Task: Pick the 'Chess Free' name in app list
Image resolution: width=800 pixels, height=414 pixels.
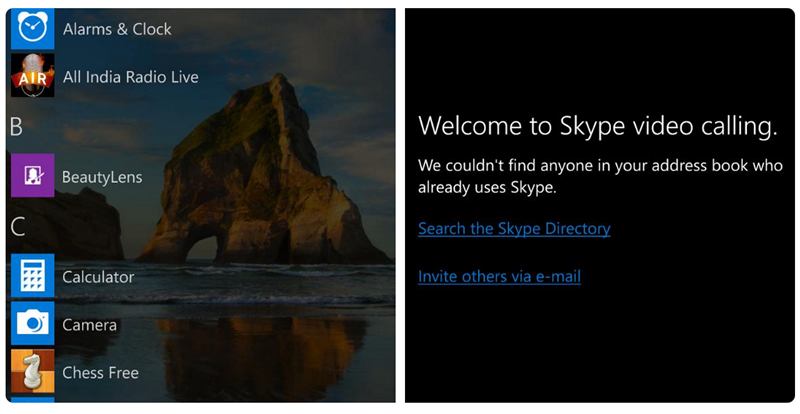Action: pos(101,373)
